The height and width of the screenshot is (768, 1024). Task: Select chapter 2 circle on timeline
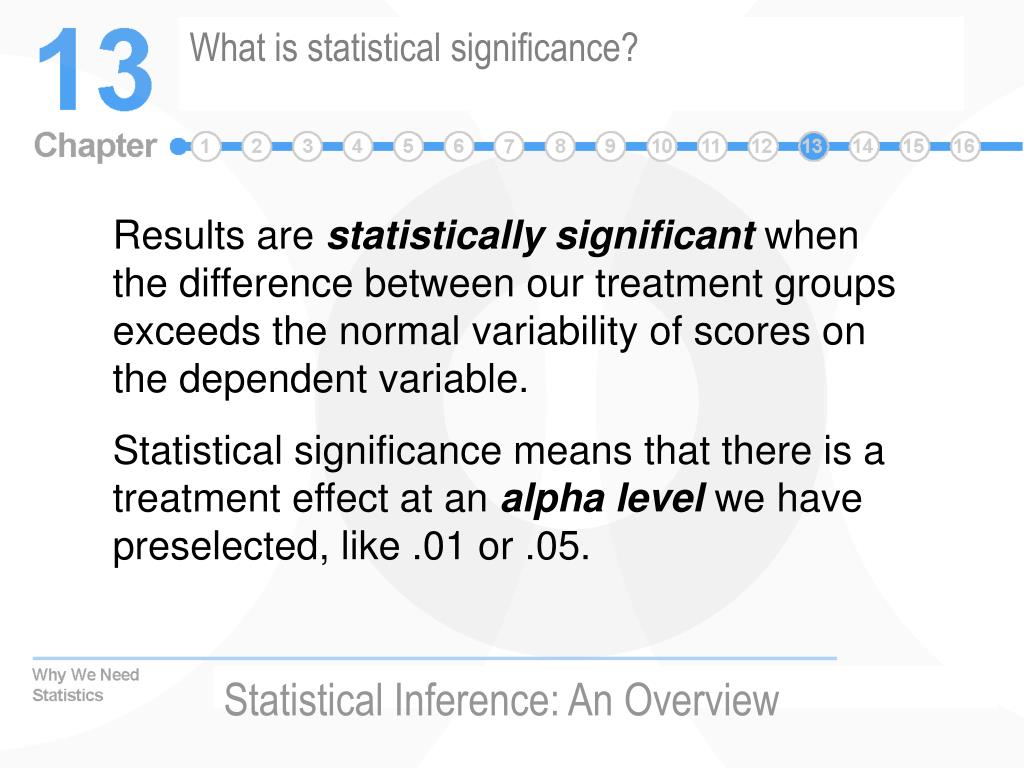point(257,146)
